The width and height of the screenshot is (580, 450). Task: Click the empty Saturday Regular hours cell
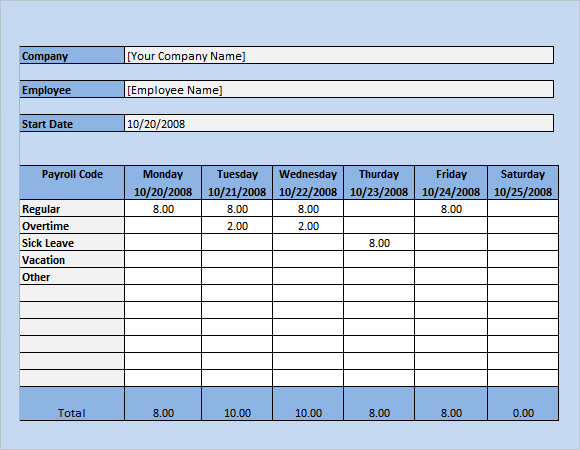(x=523, y=209)
